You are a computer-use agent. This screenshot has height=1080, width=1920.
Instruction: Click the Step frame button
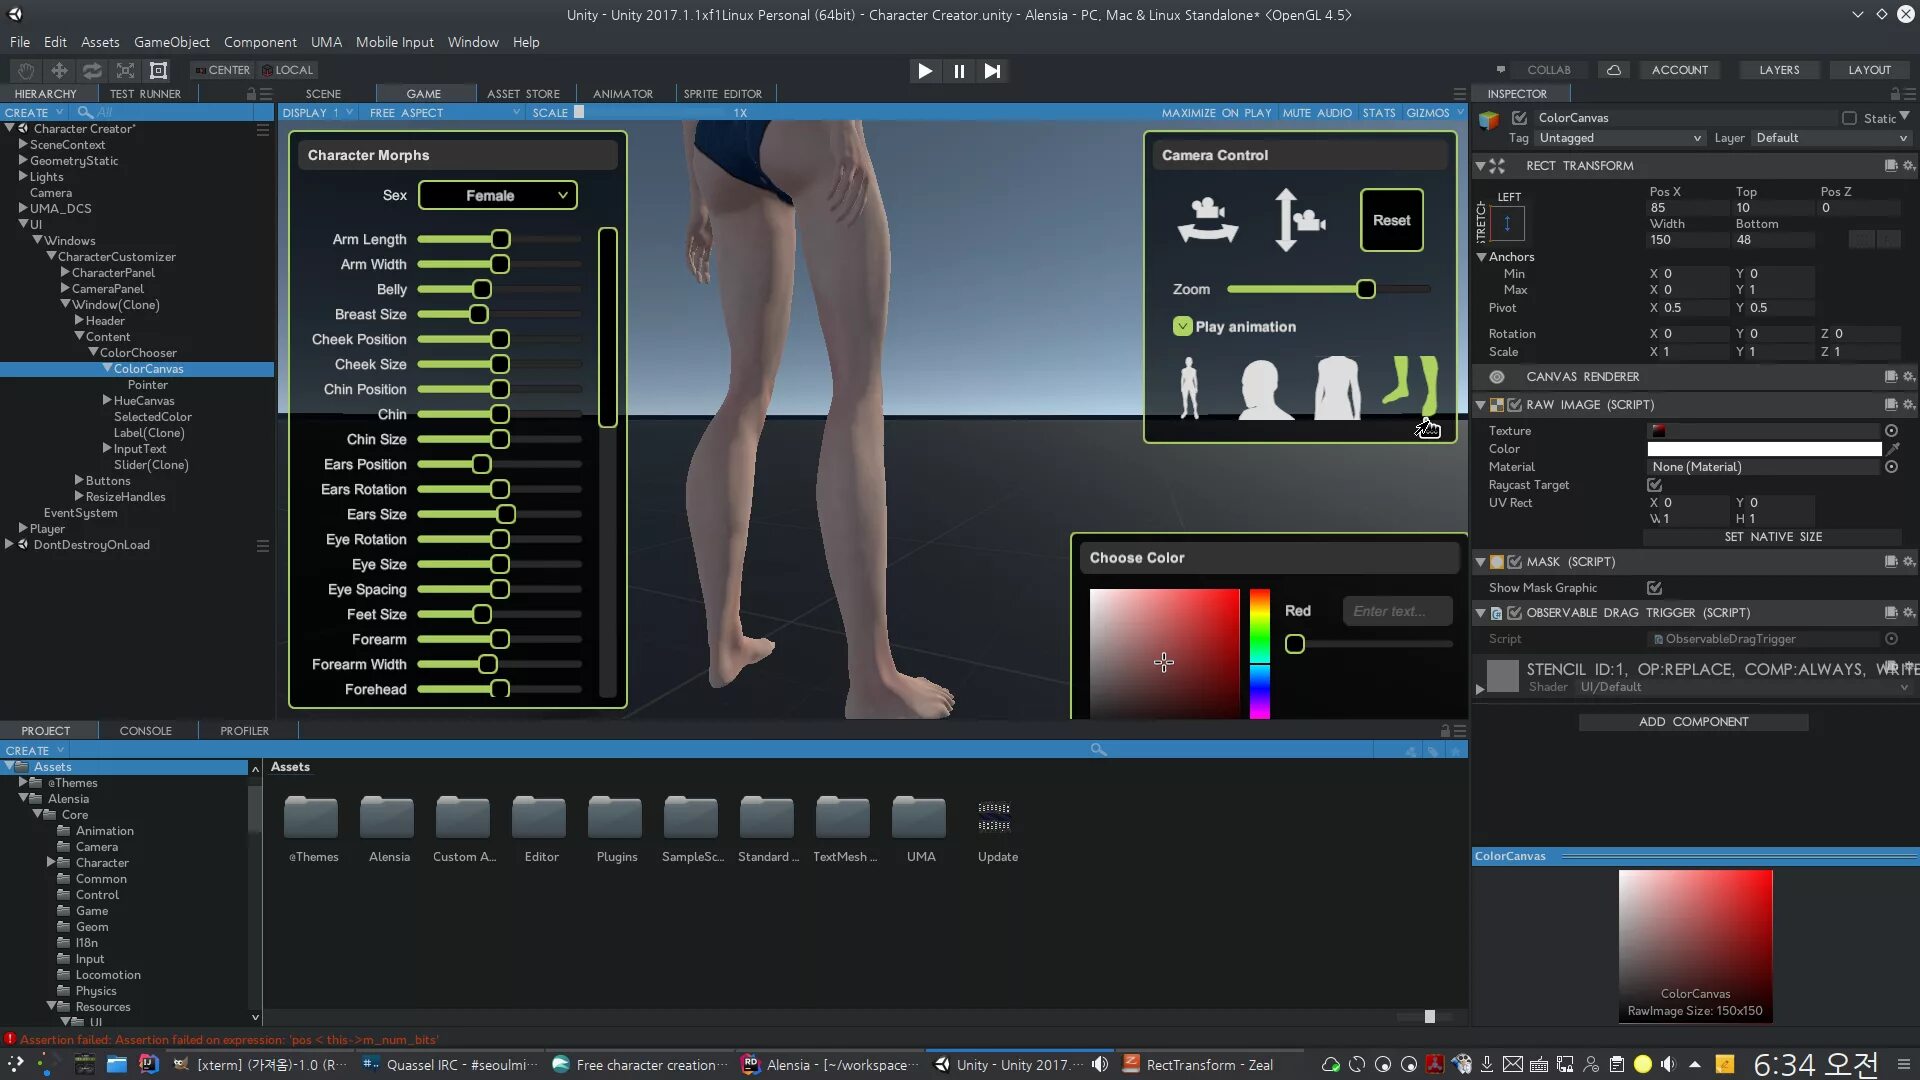[x=992, y=71]
